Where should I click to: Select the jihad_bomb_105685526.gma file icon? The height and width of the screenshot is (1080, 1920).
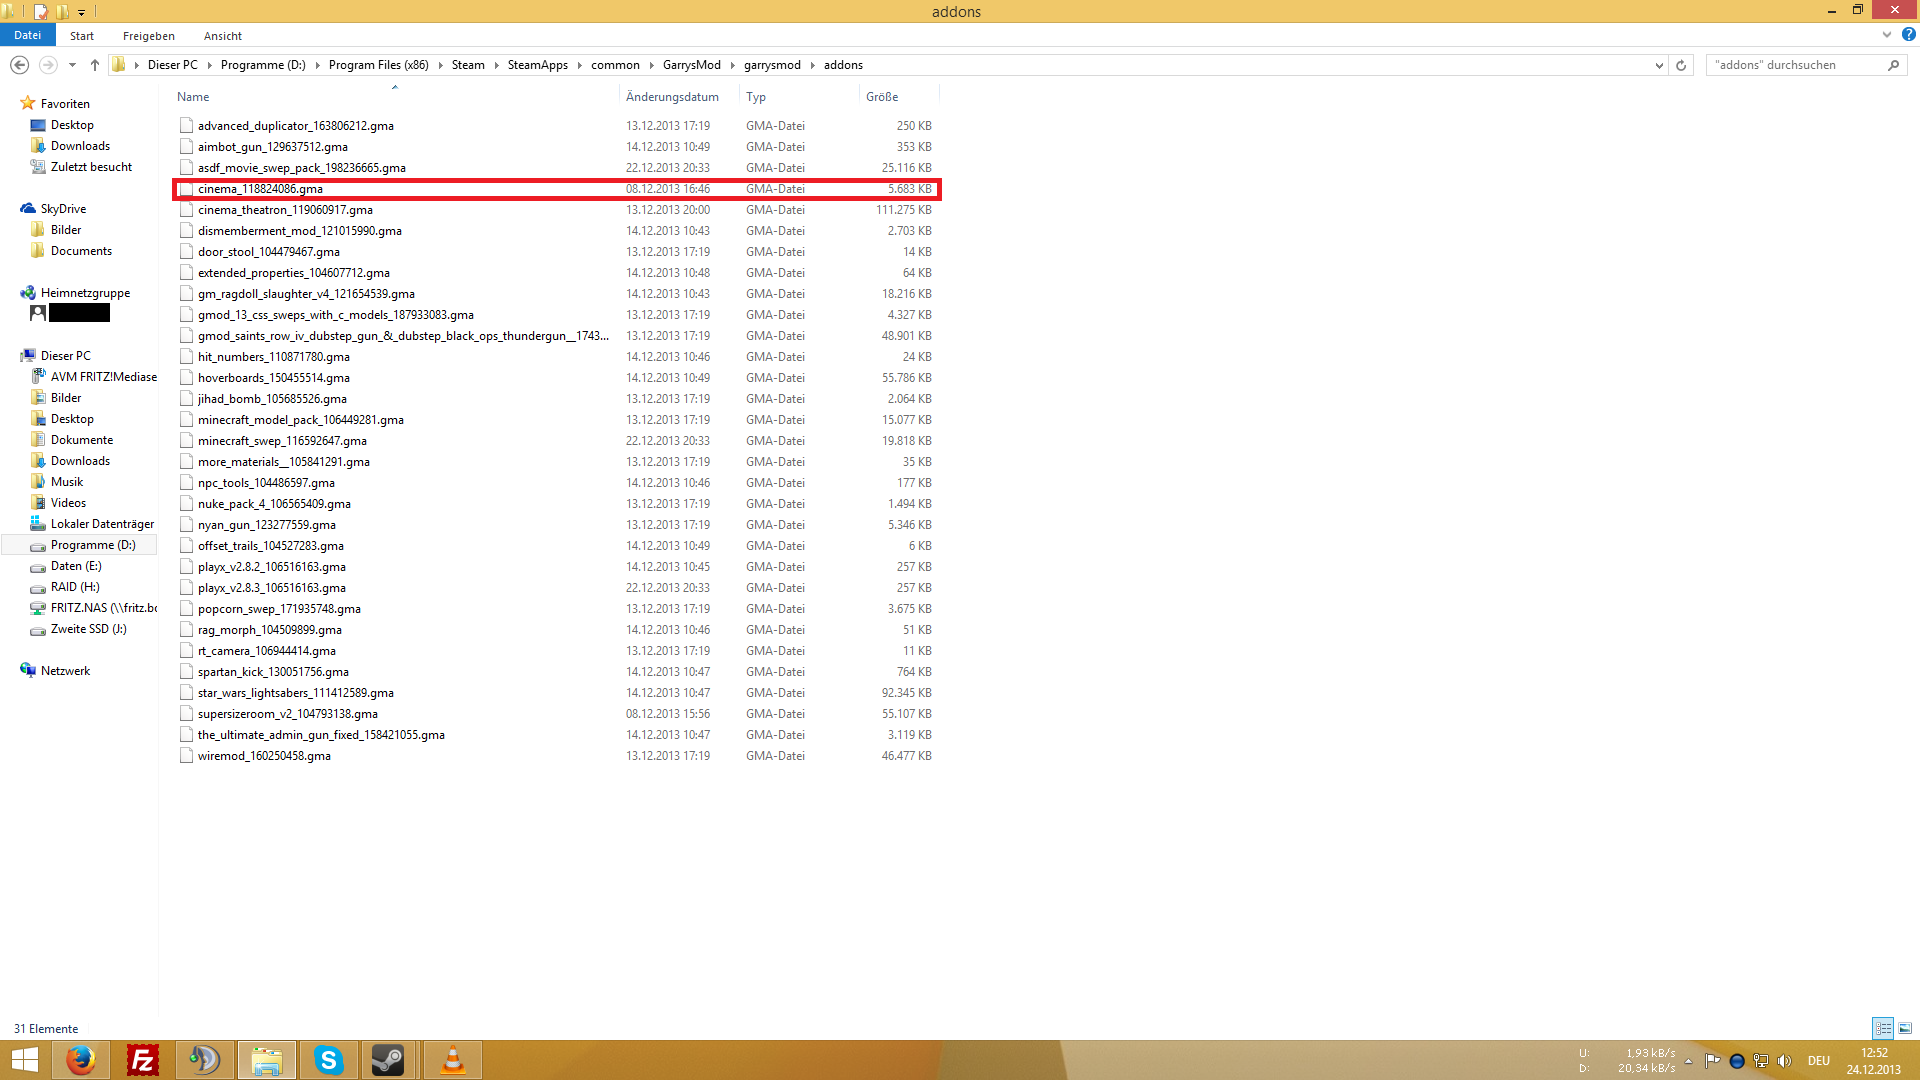tap(186, 399)
